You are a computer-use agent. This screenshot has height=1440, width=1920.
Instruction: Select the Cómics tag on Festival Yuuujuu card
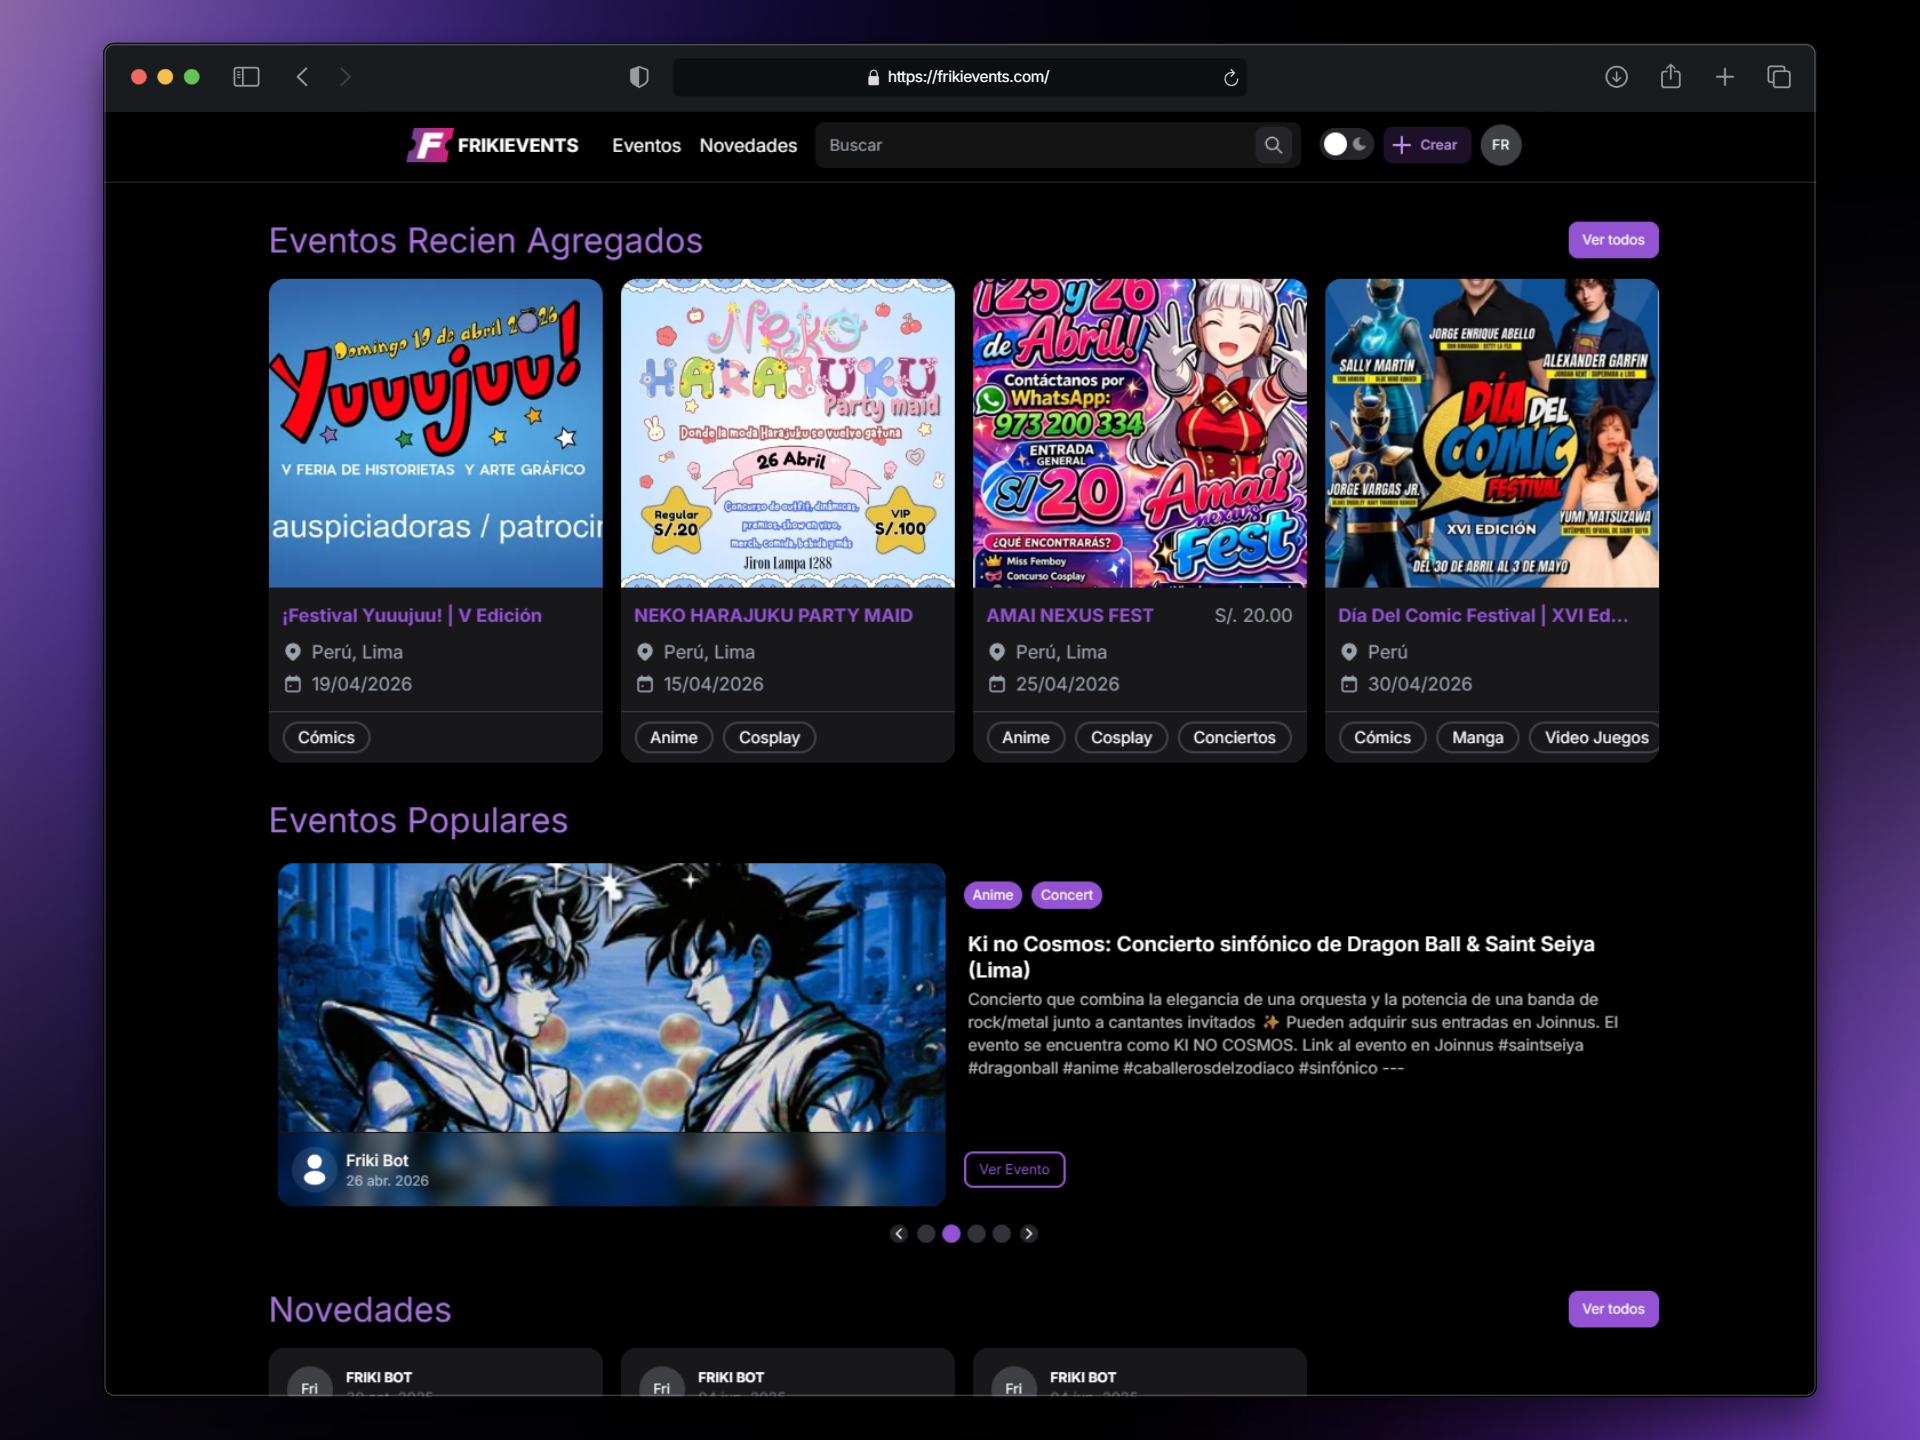point(326,737)
